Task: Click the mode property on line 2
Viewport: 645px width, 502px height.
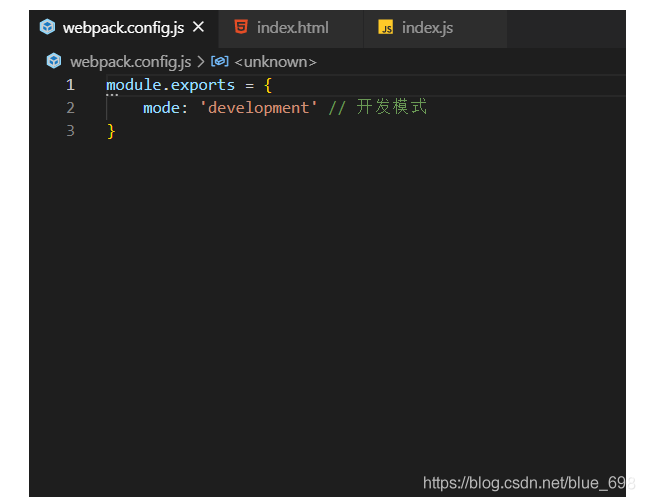Action: (161, 108)
